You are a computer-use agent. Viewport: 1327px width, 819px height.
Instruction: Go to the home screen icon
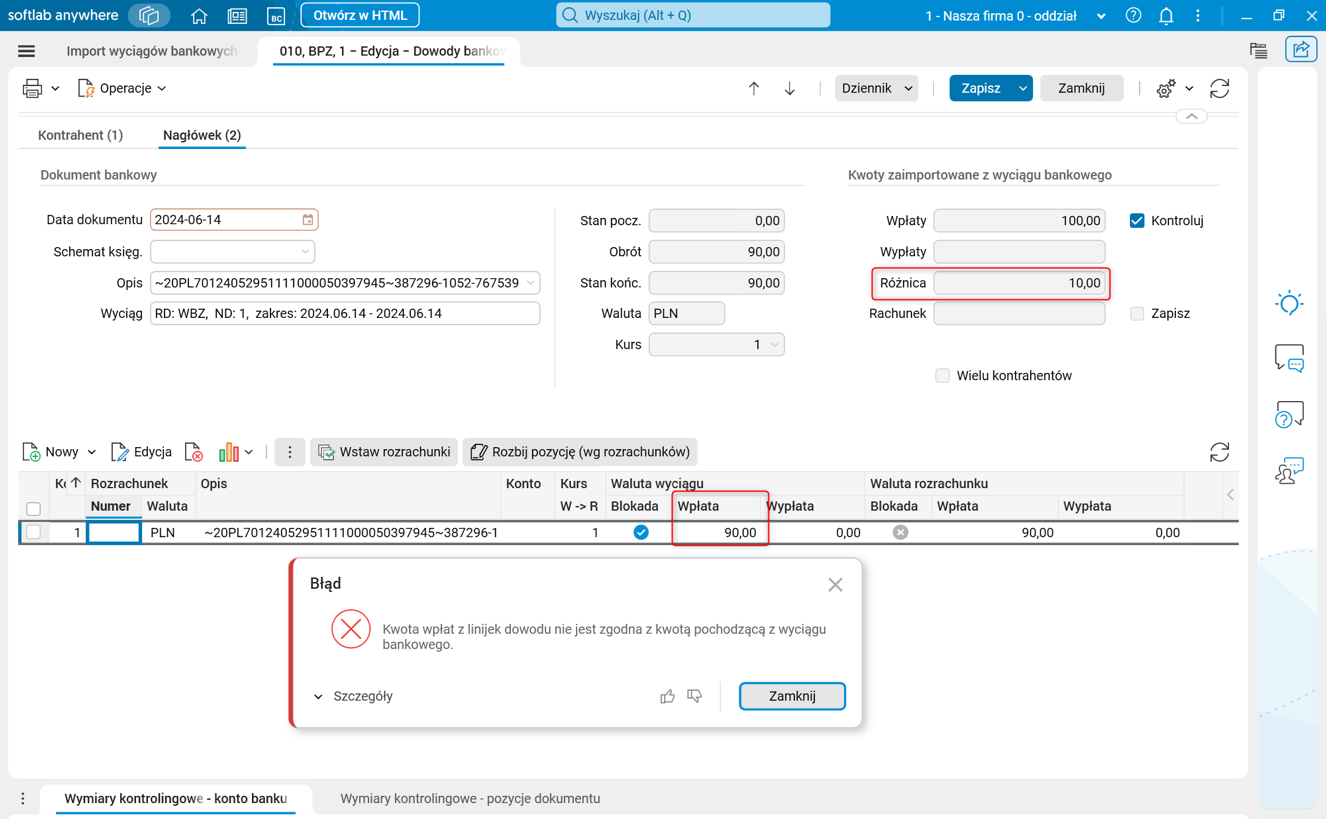click(x=199, y=16)
